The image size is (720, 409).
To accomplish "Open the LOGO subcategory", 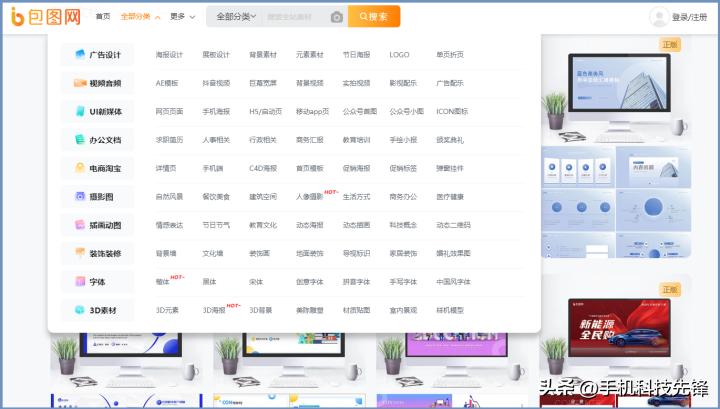I will [399, 55].
